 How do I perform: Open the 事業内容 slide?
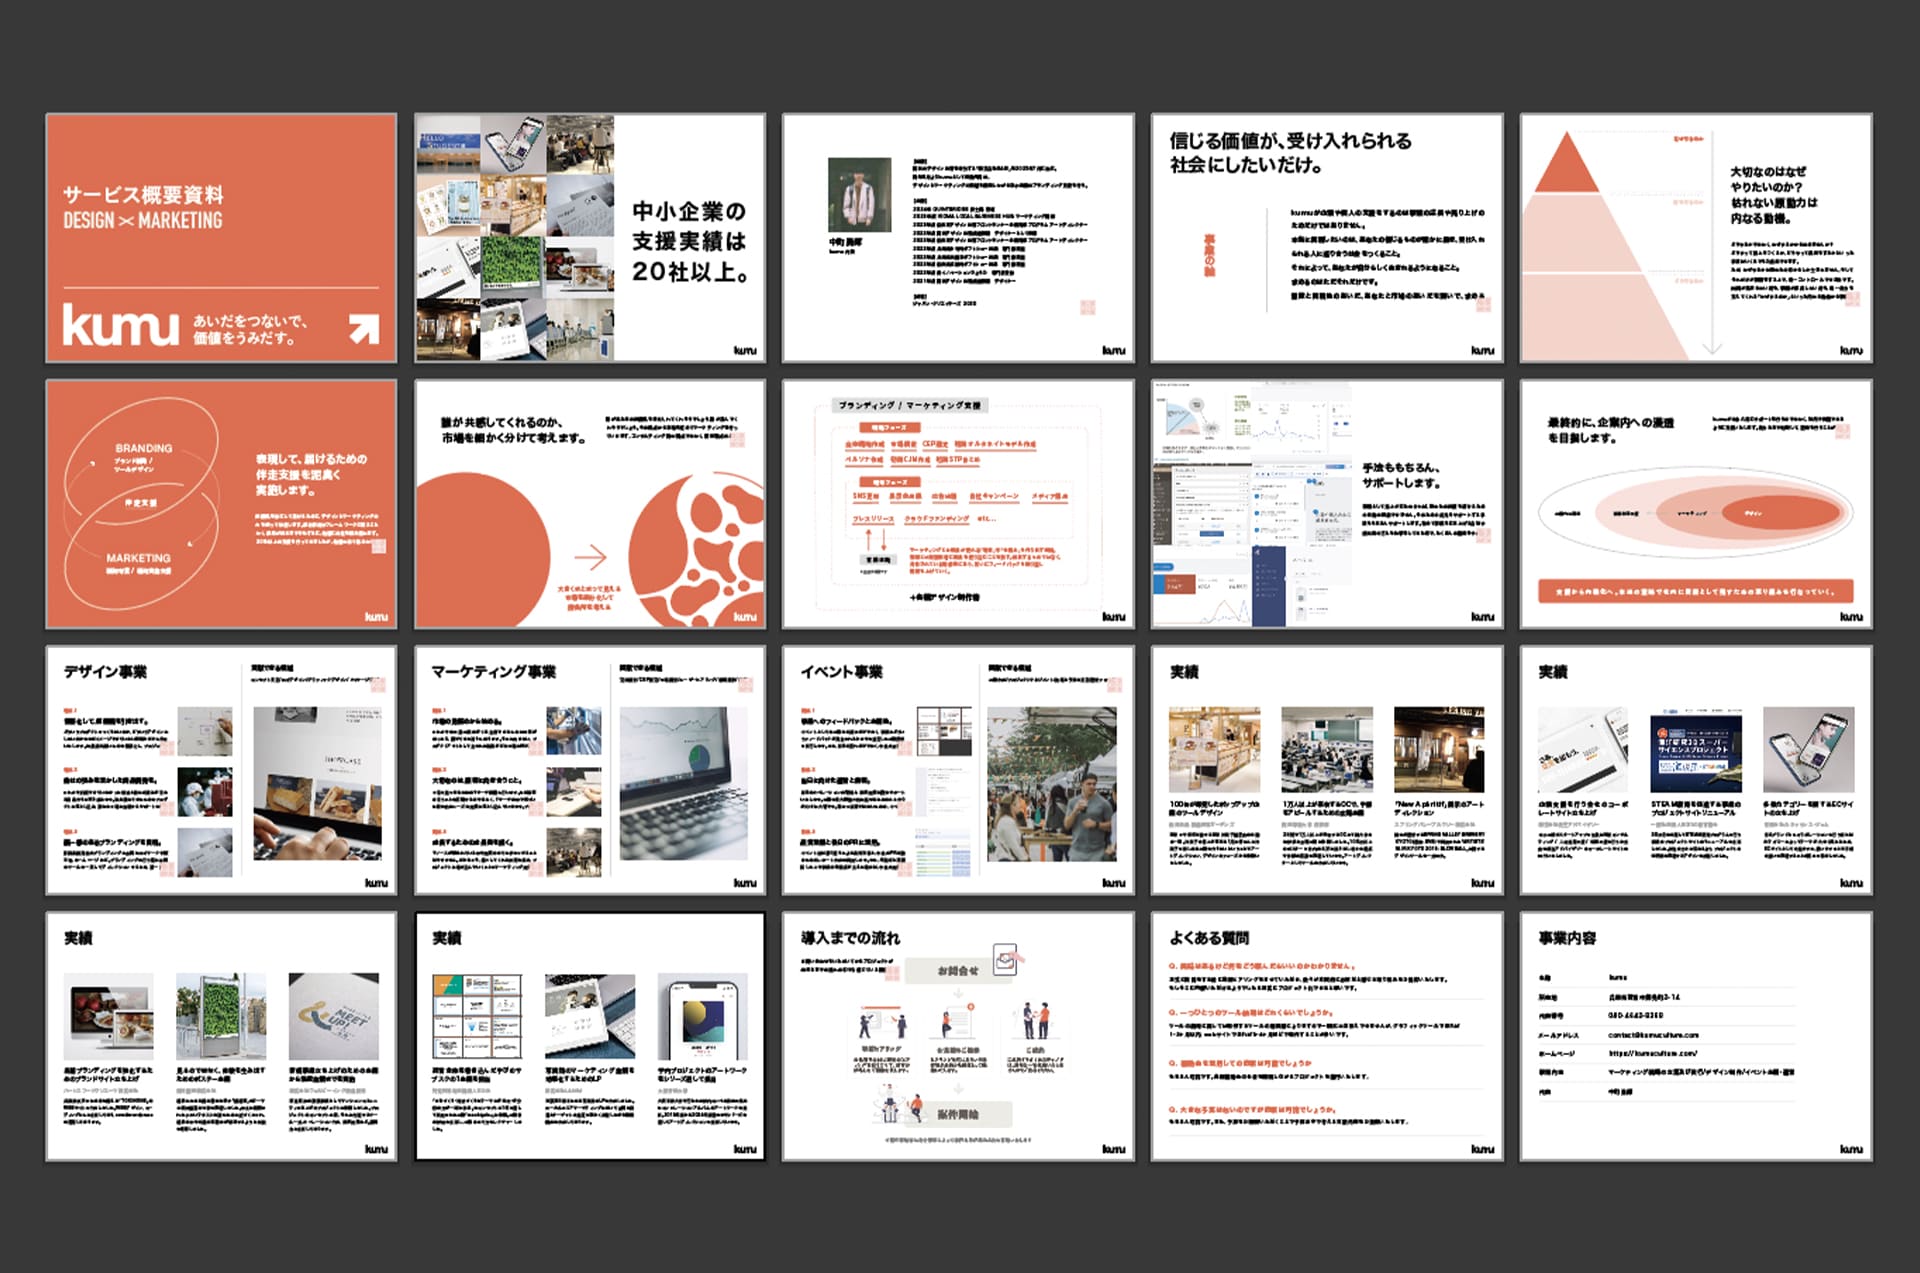1696,1036
